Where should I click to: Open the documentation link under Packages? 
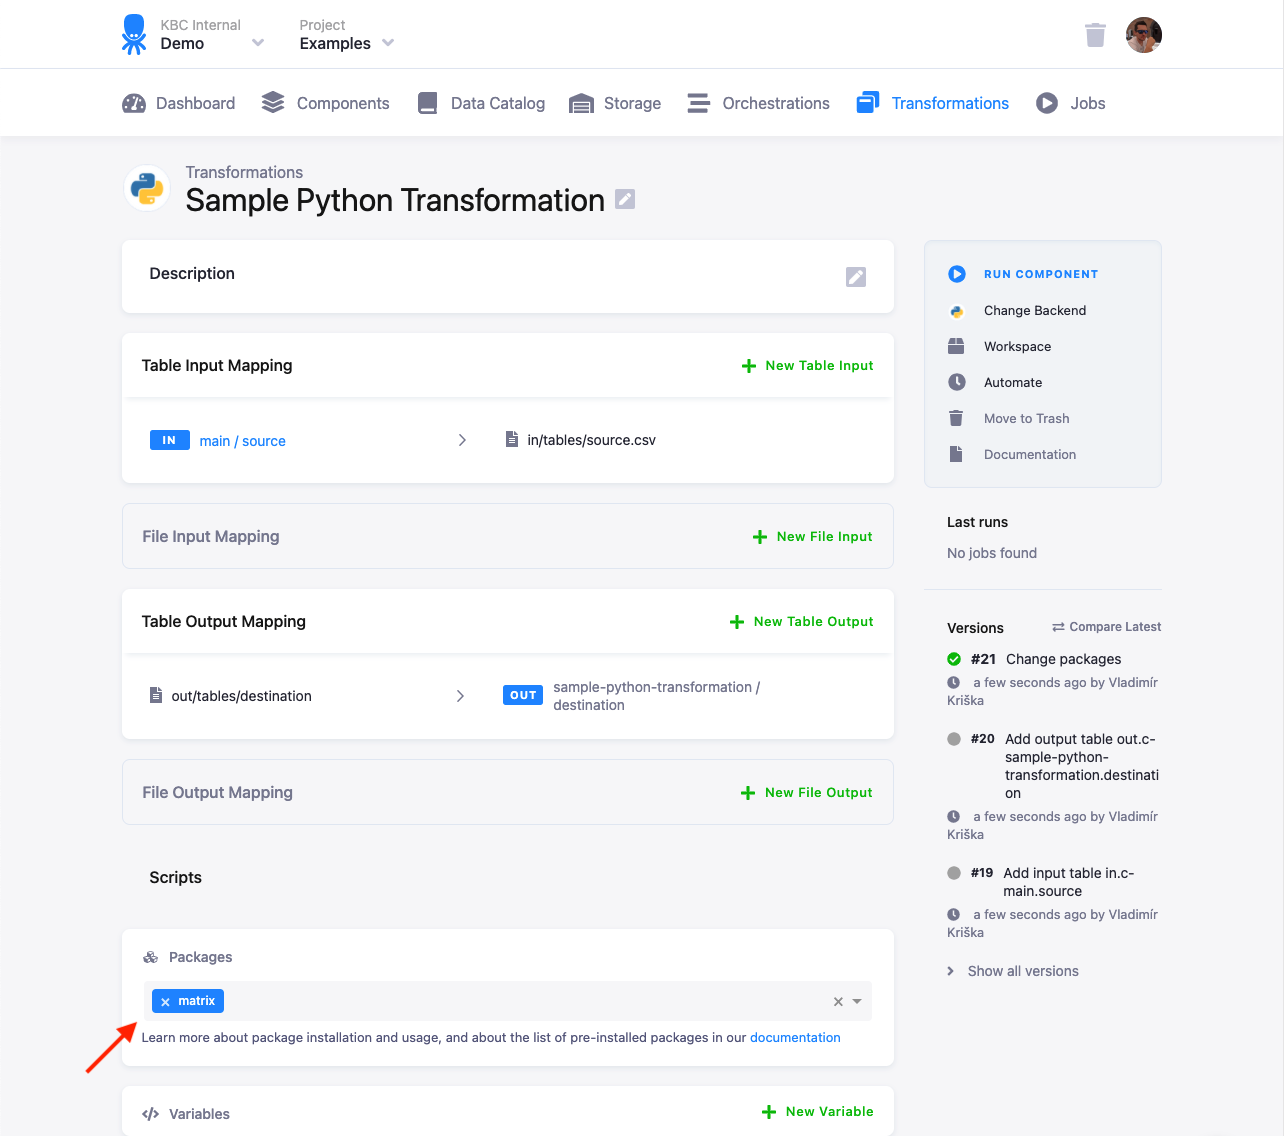[795, 1037]
